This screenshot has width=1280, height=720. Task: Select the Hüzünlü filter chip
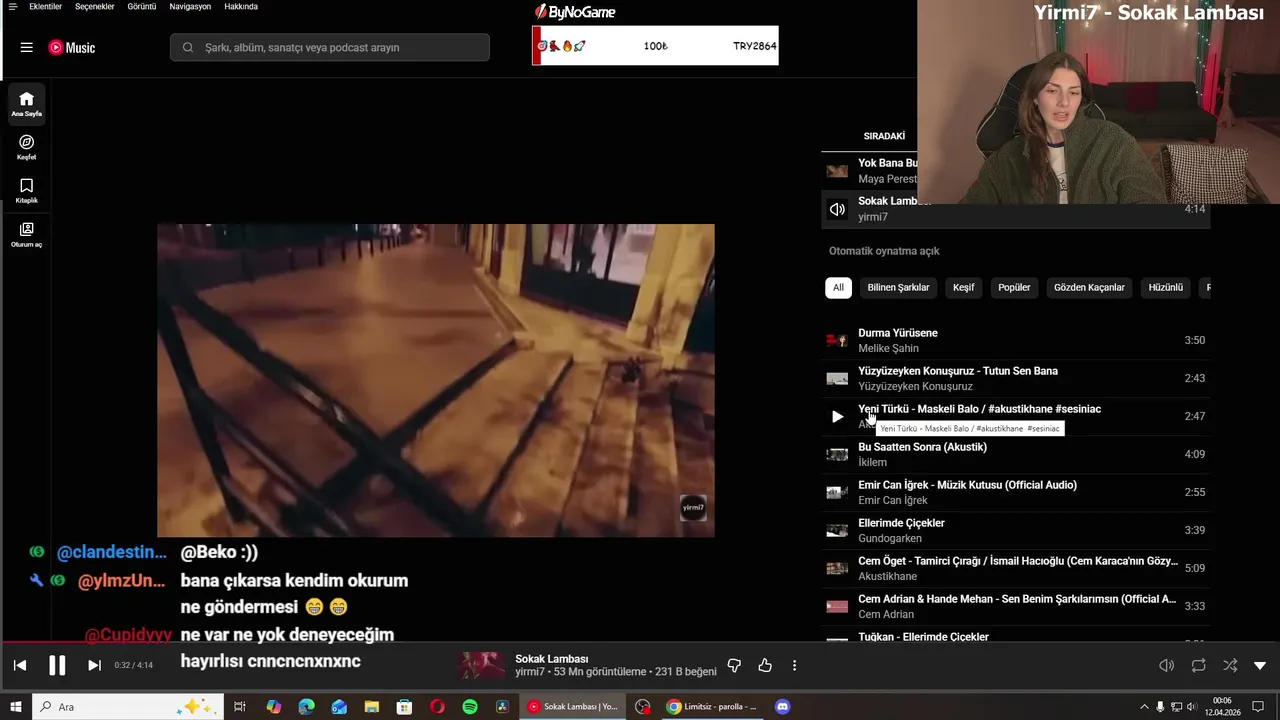coord(1165,287)
